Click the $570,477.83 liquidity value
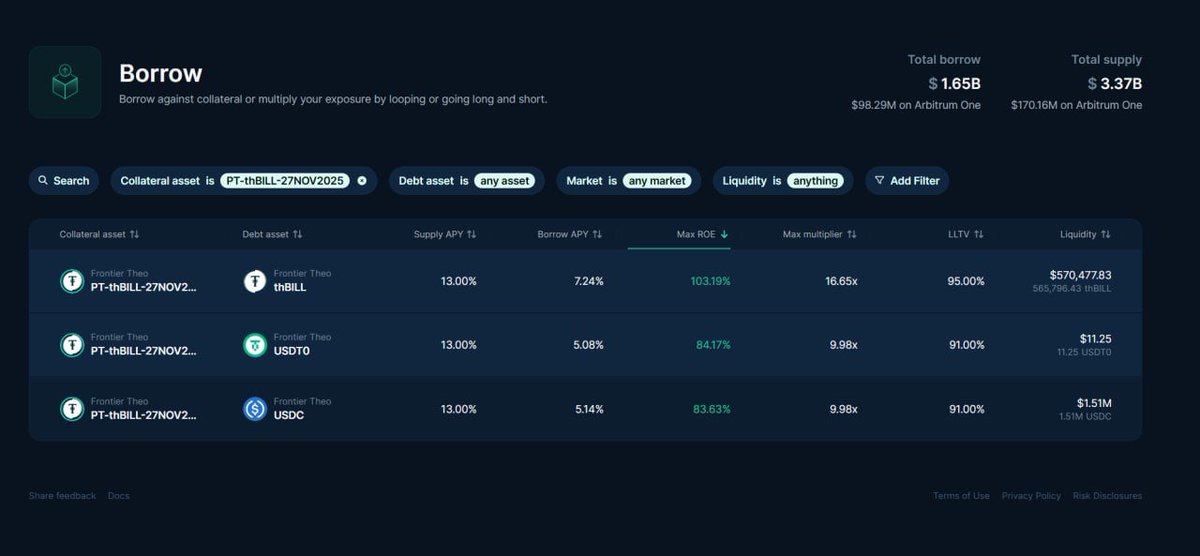 click(1080, 275)
